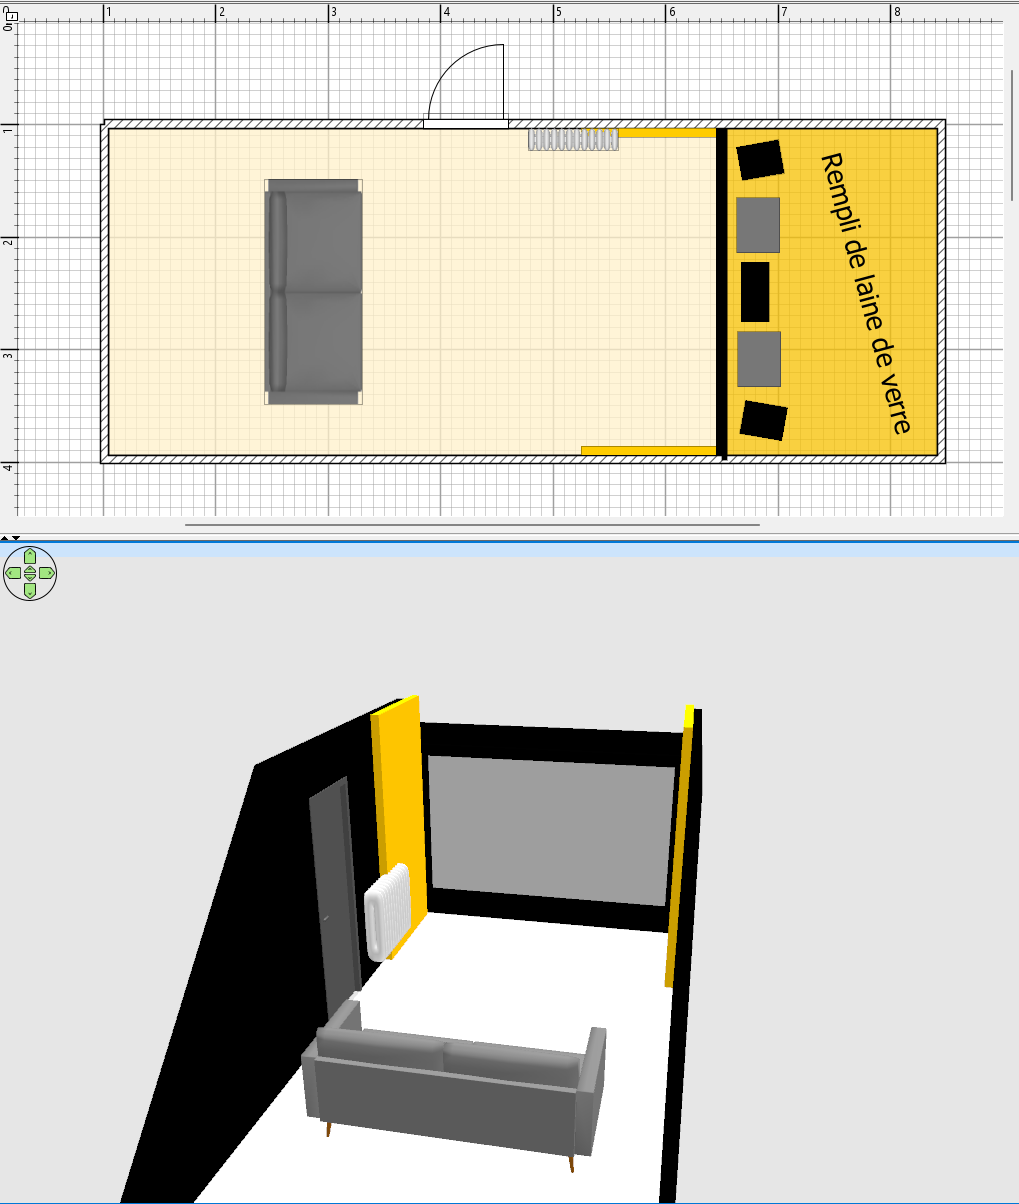Viewport: 1019px width, 1204px height.
Task: Select the upright black rectangle between the gray squares
Action: (755, 292)
